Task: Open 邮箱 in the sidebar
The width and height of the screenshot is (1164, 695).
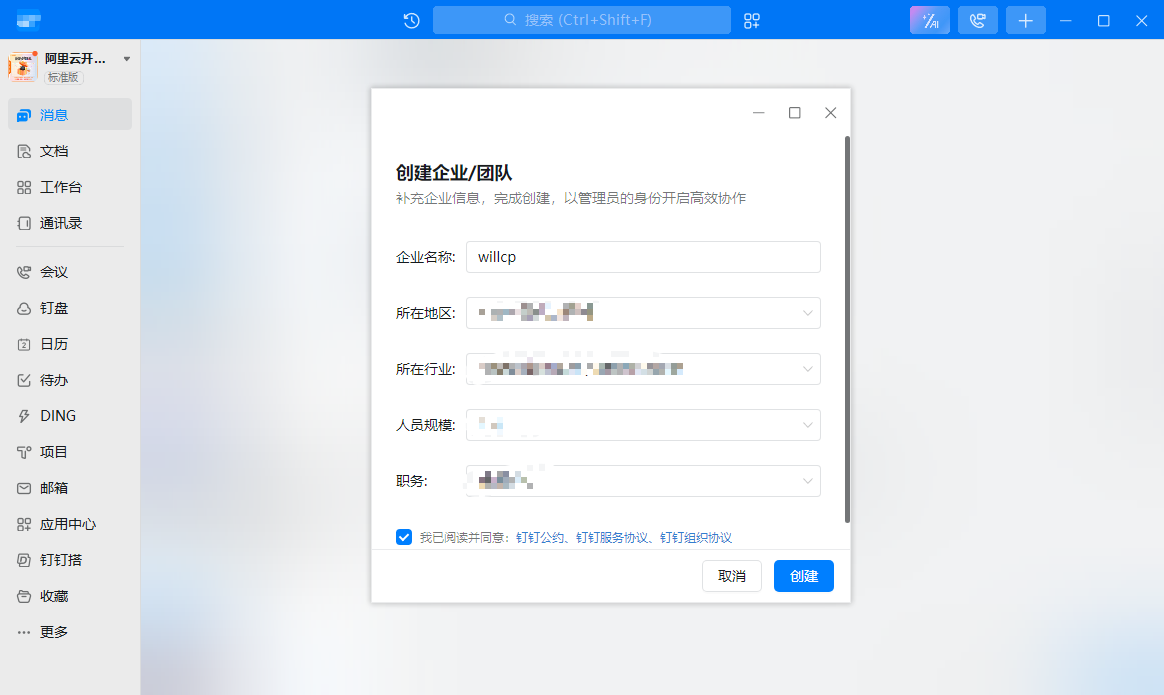Action: (70, 488)
